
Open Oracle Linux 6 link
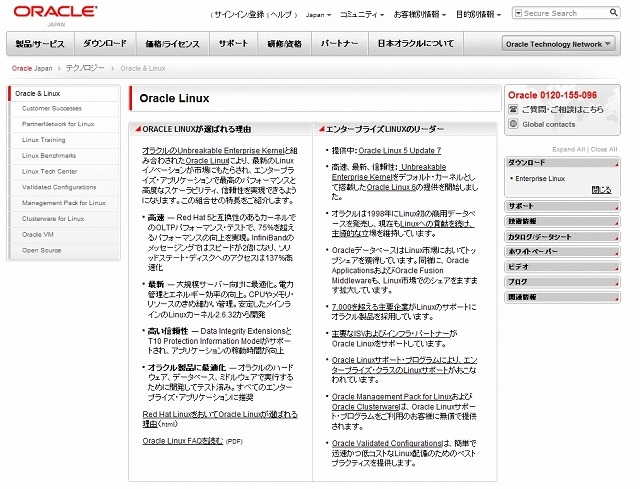point(391,187)
